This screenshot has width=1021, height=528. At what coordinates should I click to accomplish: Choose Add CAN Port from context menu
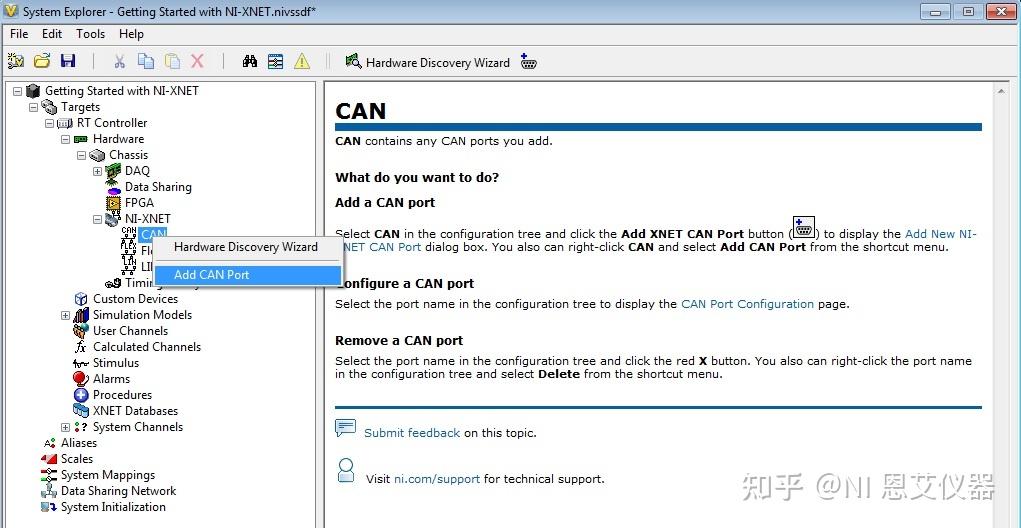click(247, 275)
